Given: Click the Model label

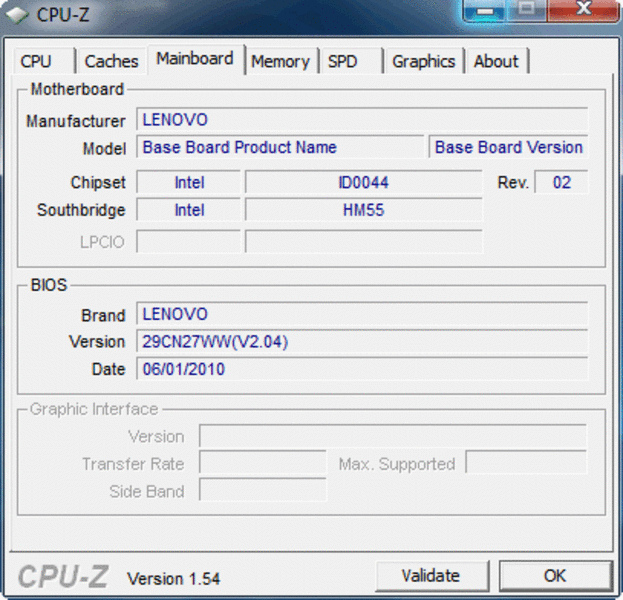Looking at the screenshot, I should pyautogui.click(x=104, y=149).
